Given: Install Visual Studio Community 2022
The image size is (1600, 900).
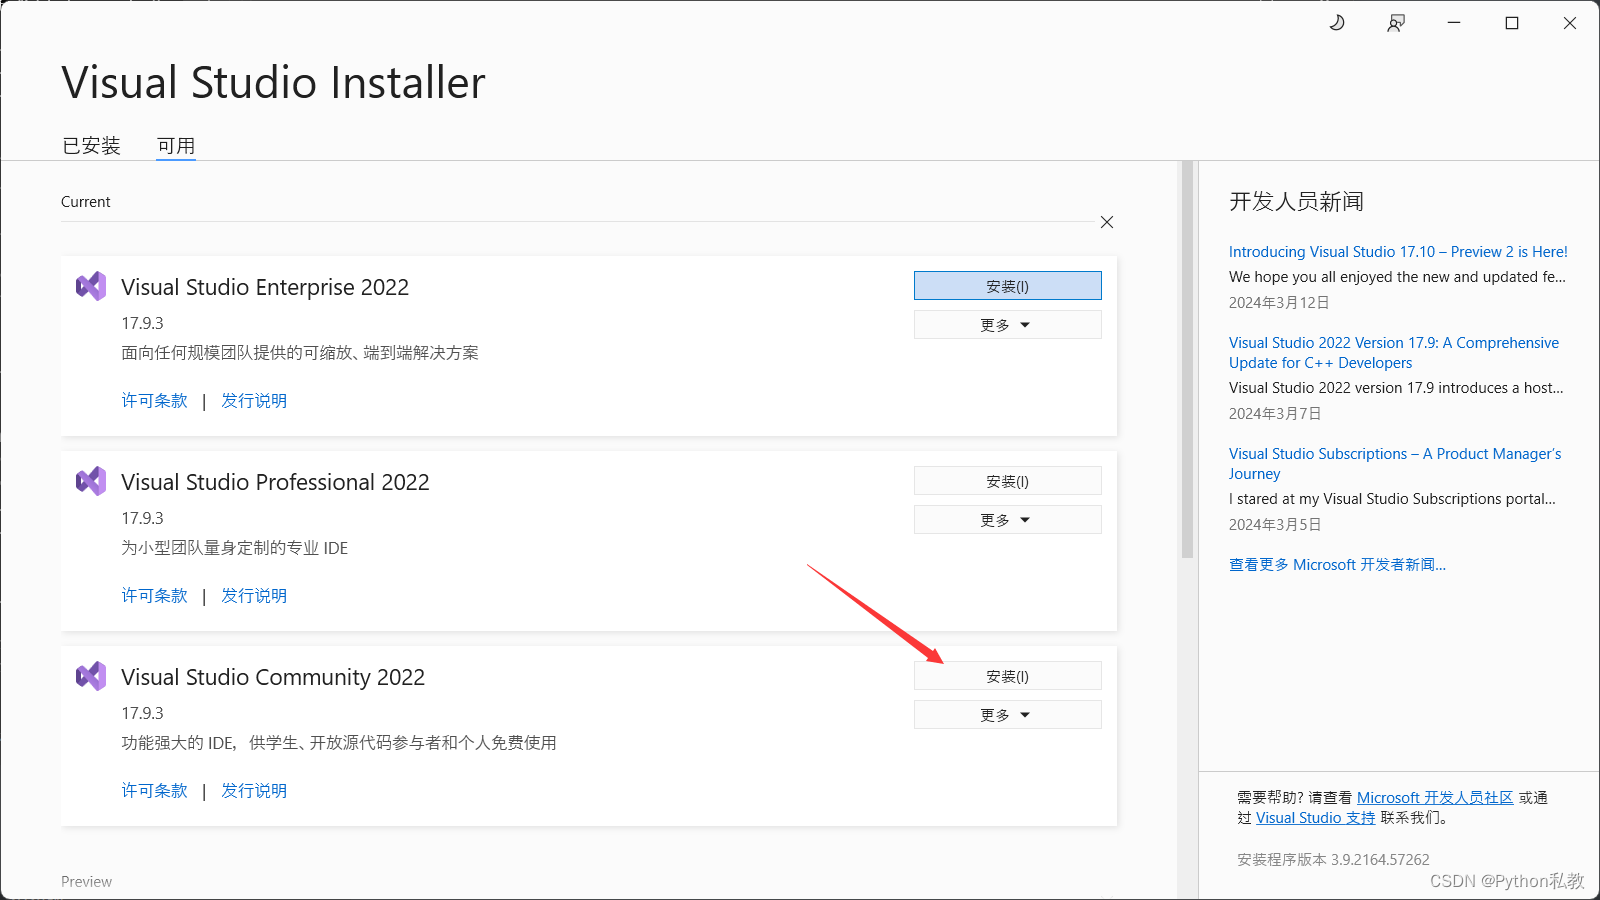Looking at the screenshot, I should tap(1008, 676).
